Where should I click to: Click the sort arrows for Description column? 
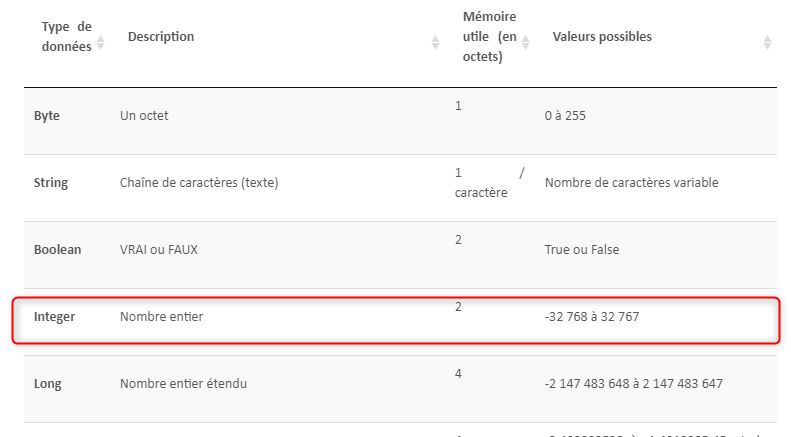(435, 43)
